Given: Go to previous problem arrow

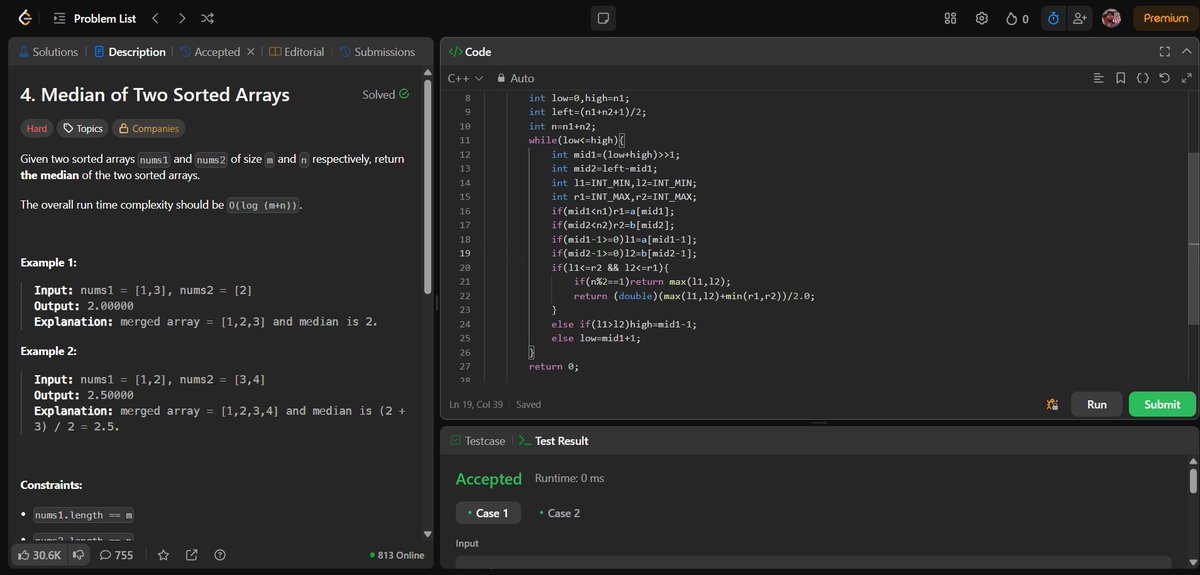Looking at the screenshot, I should [x=155, y=18].
